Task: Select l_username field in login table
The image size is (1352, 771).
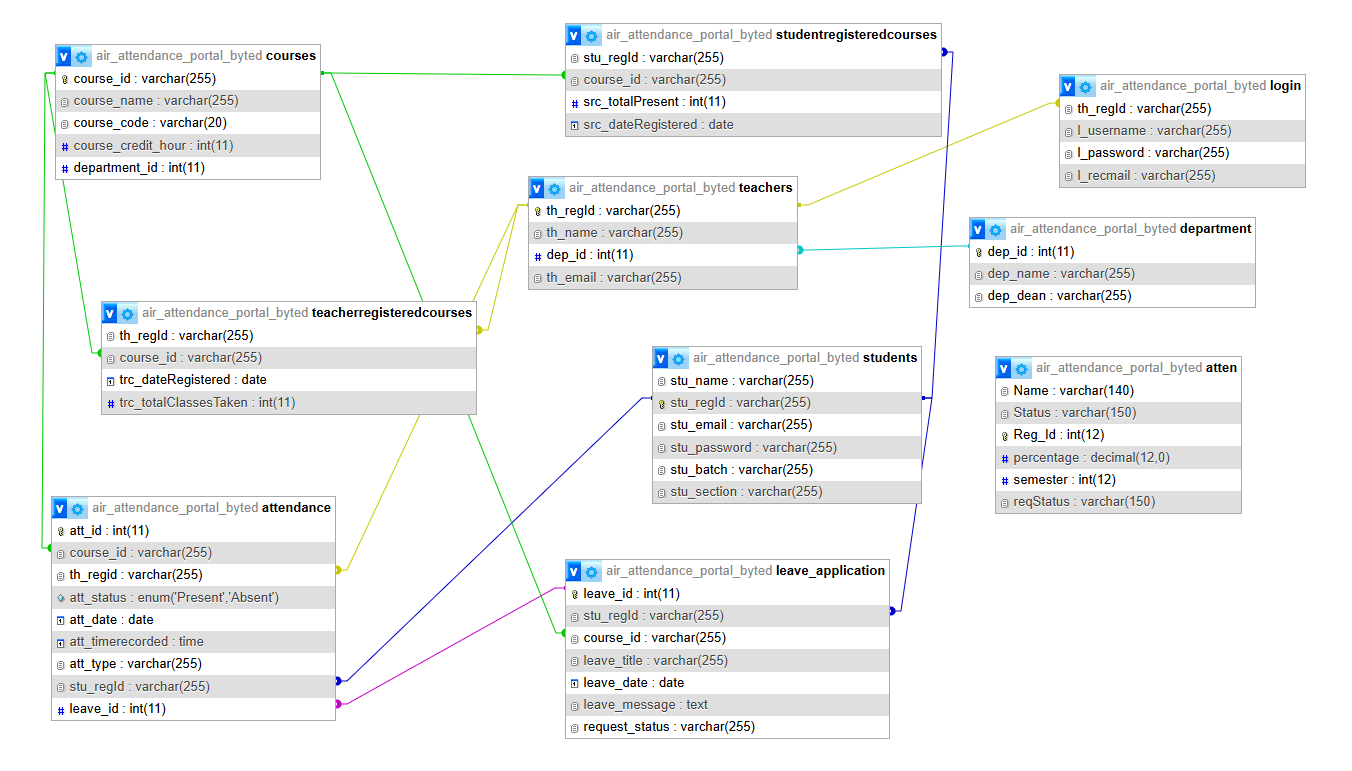Action: (x=1183, y=131)
